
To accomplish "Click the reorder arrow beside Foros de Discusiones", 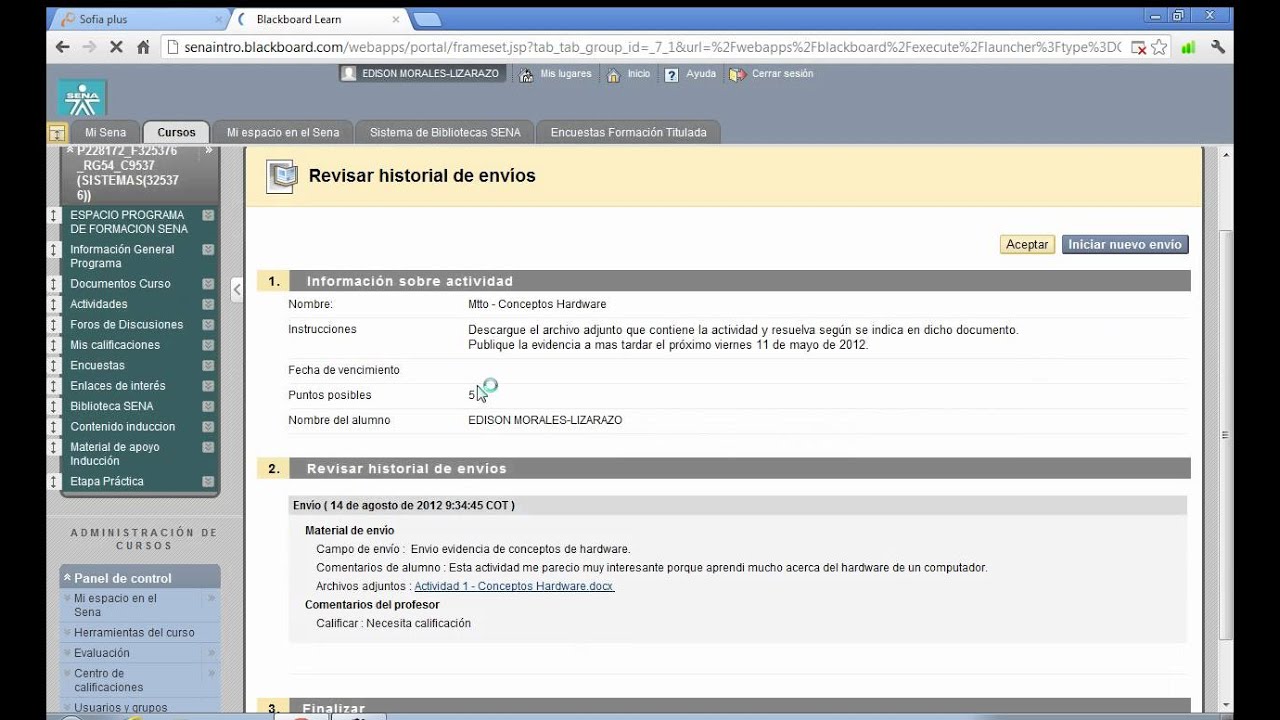I will coord(54,325).
